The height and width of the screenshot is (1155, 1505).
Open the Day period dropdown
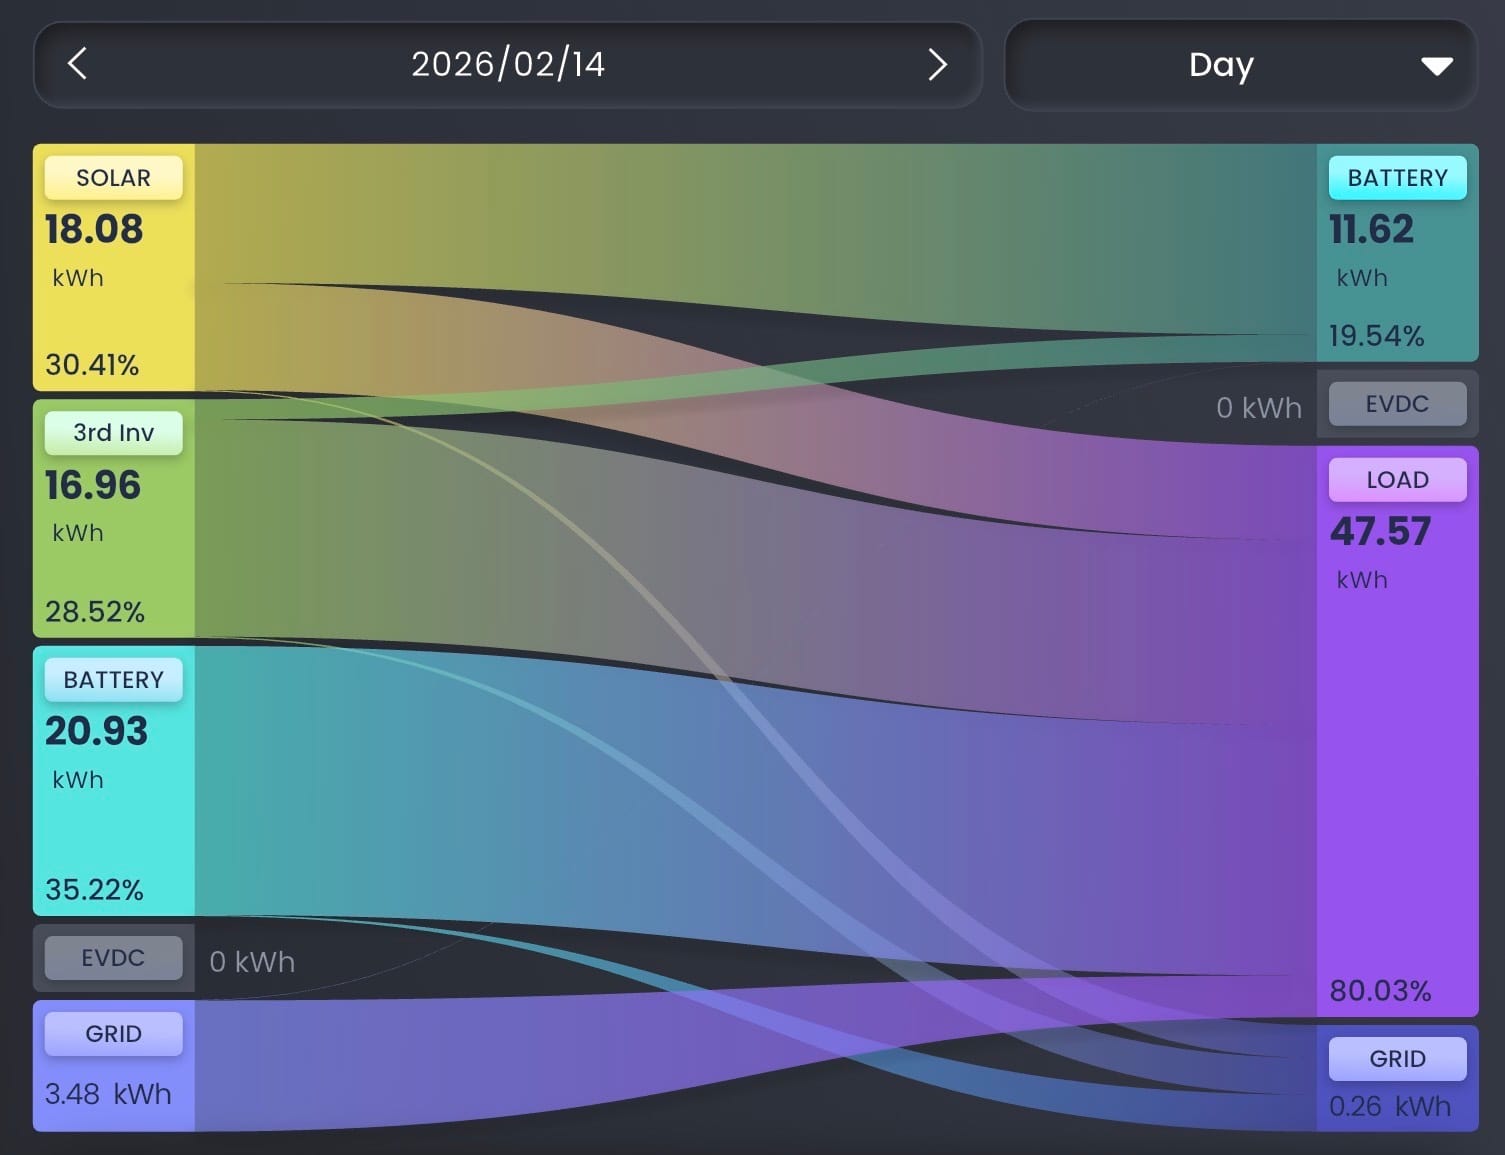click(x=1240, y=65)
